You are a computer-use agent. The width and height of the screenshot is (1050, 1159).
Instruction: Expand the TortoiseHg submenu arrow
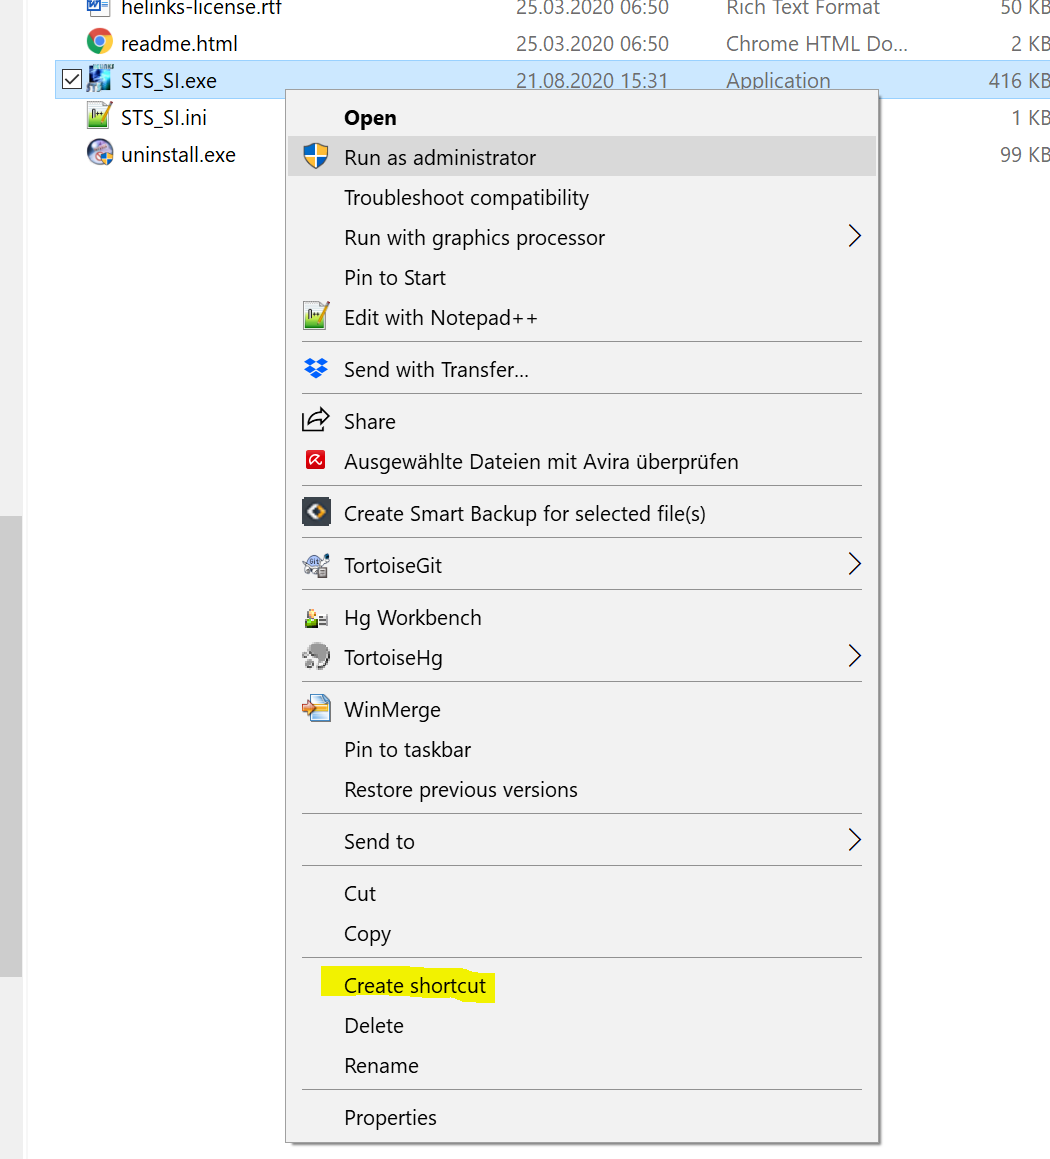(x=854, y=657)
